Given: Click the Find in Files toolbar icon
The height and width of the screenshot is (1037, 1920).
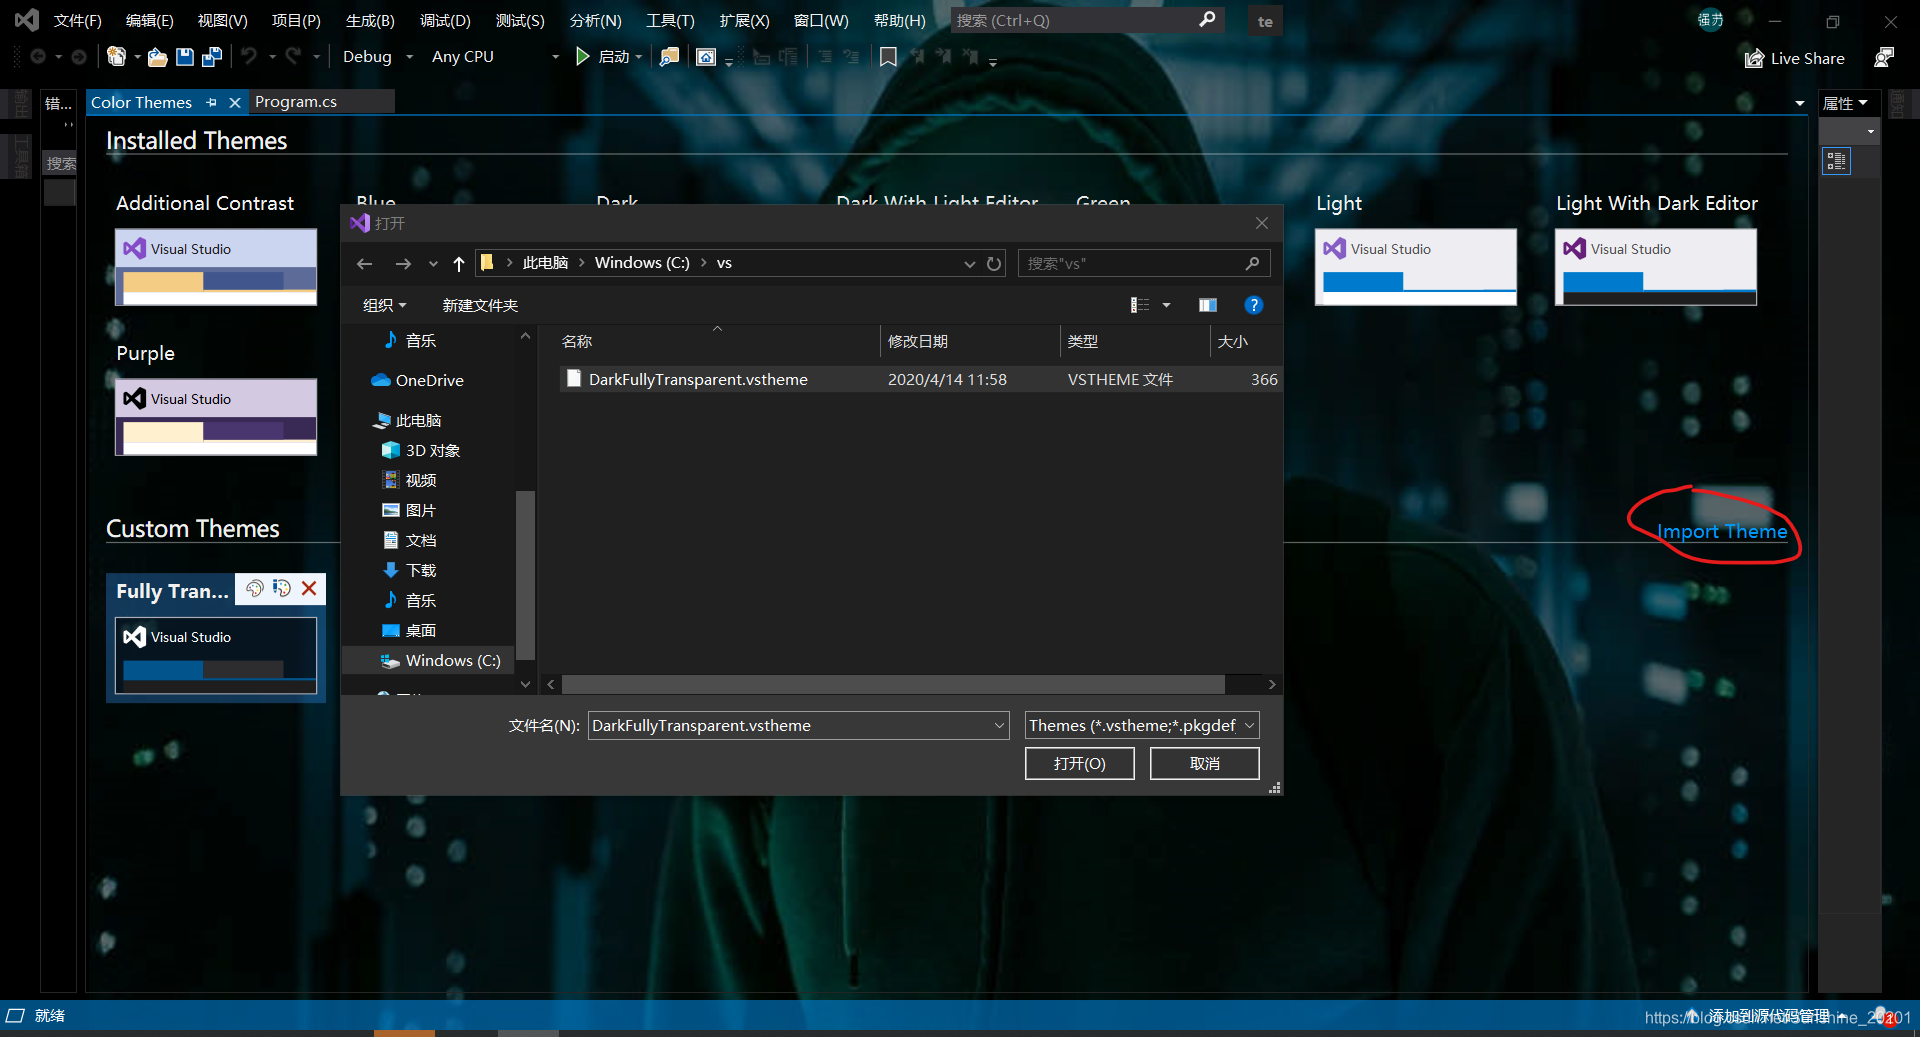Looking at the screenshot, I should [x=669, y=57].
